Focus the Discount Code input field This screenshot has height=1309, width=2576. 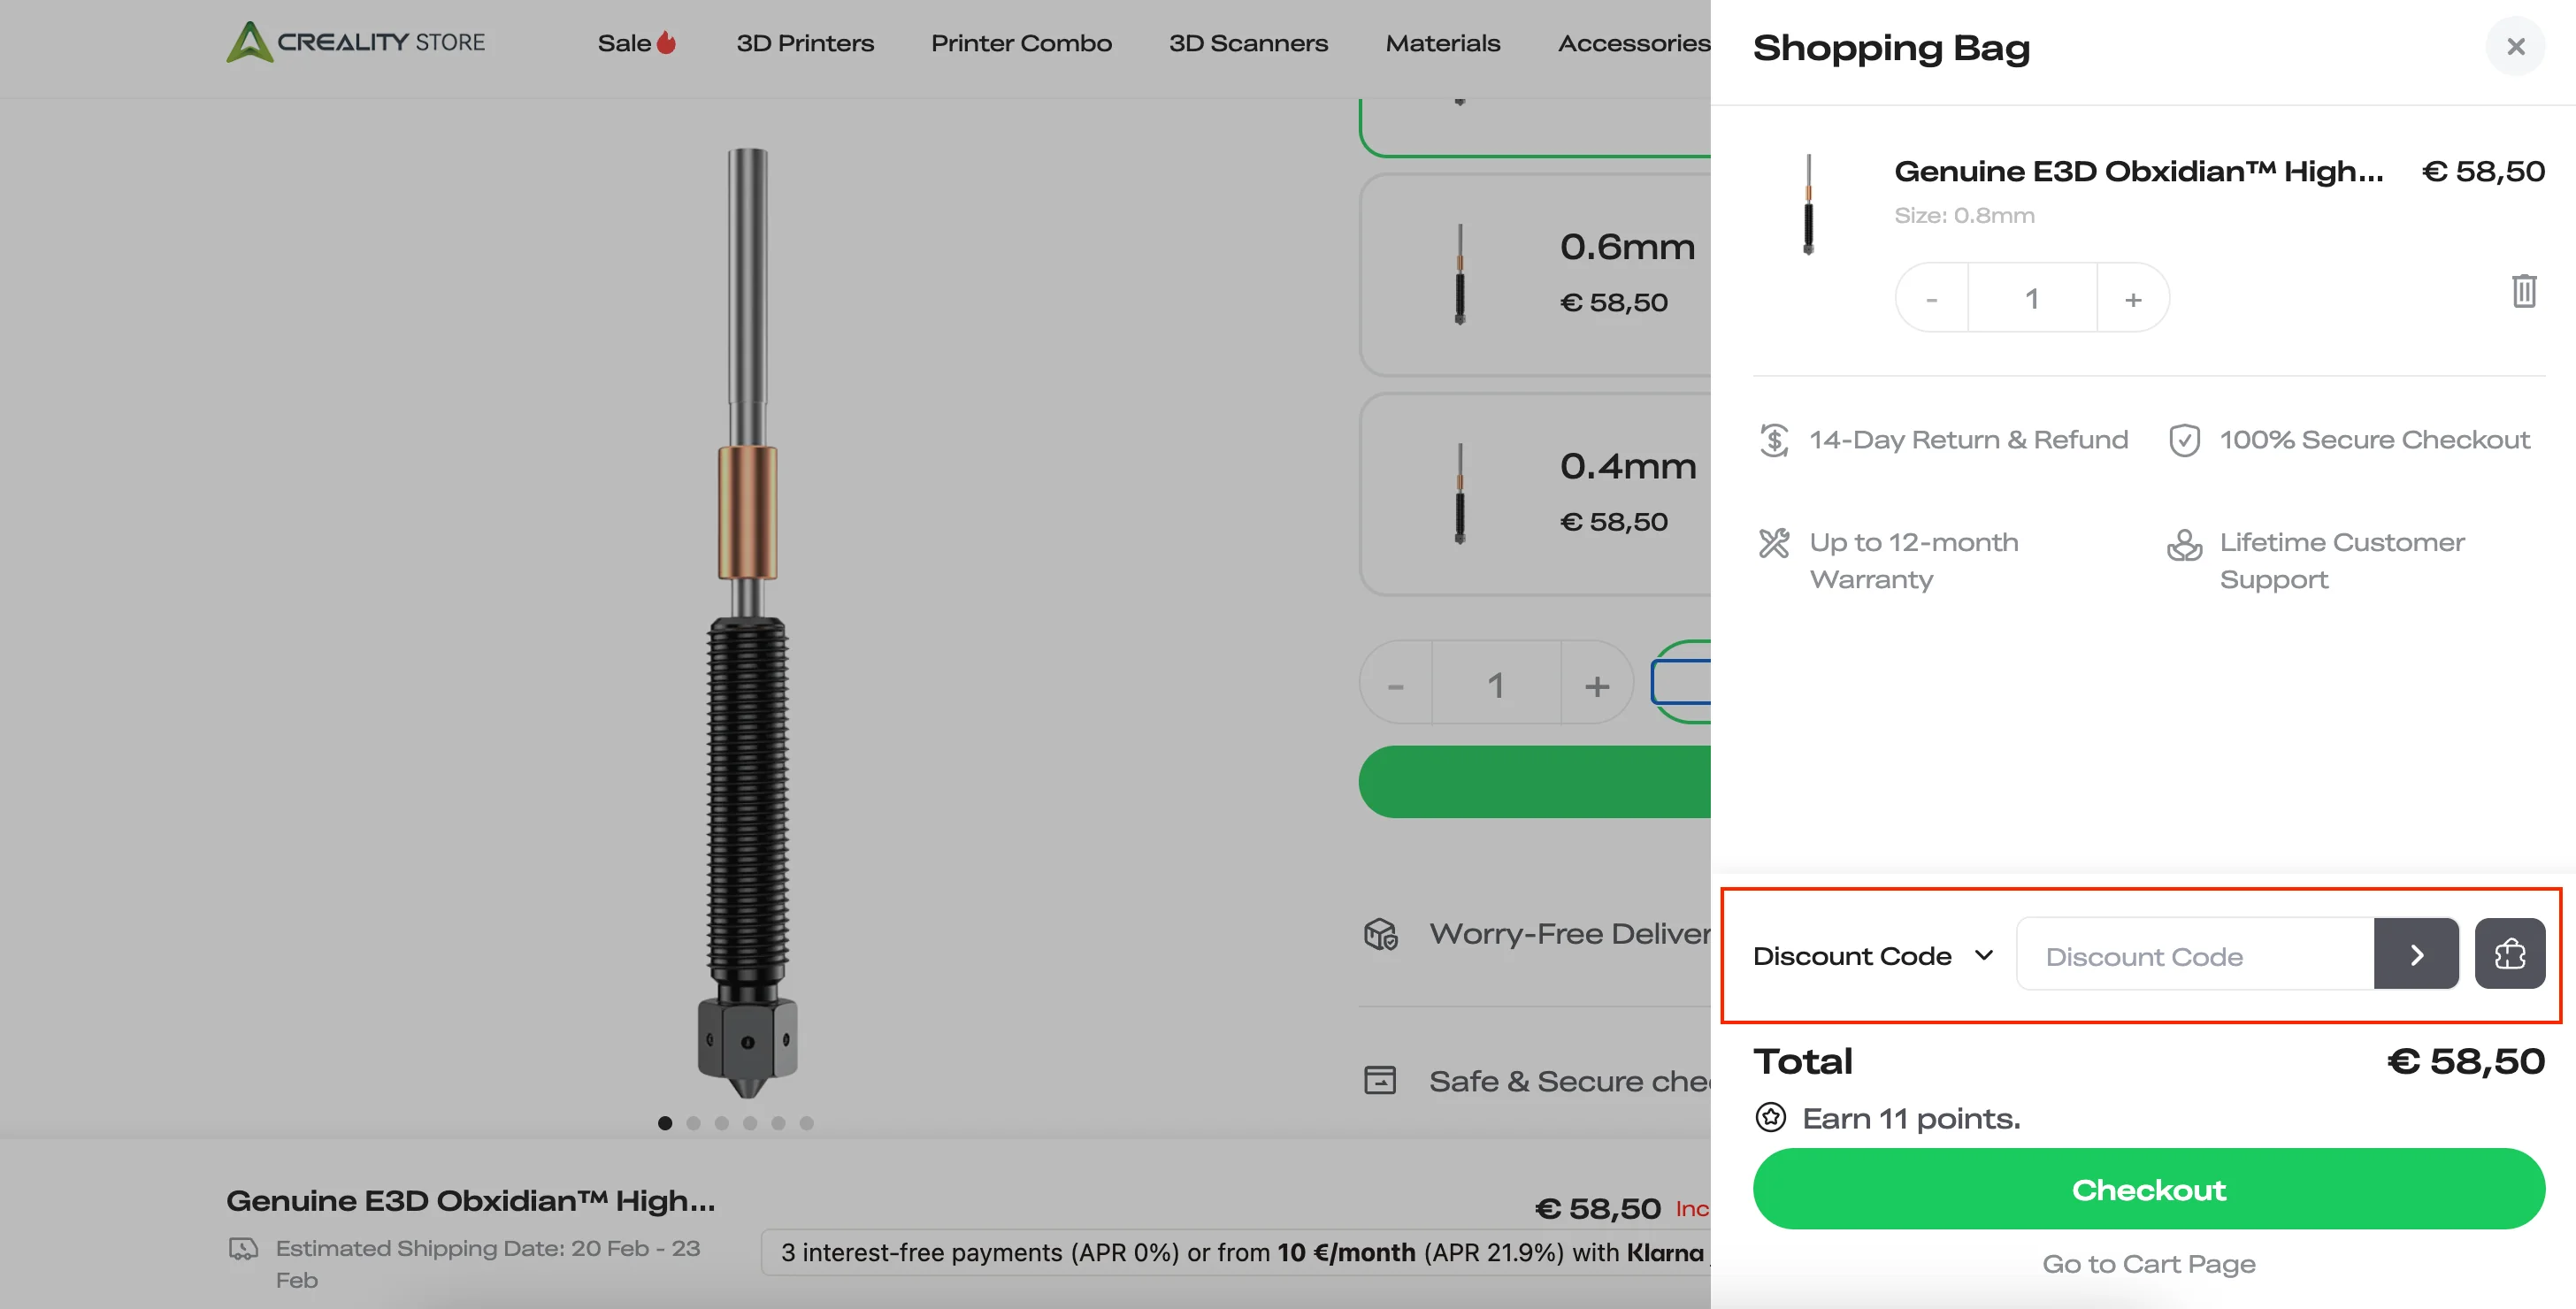[x=2195, y=956]
